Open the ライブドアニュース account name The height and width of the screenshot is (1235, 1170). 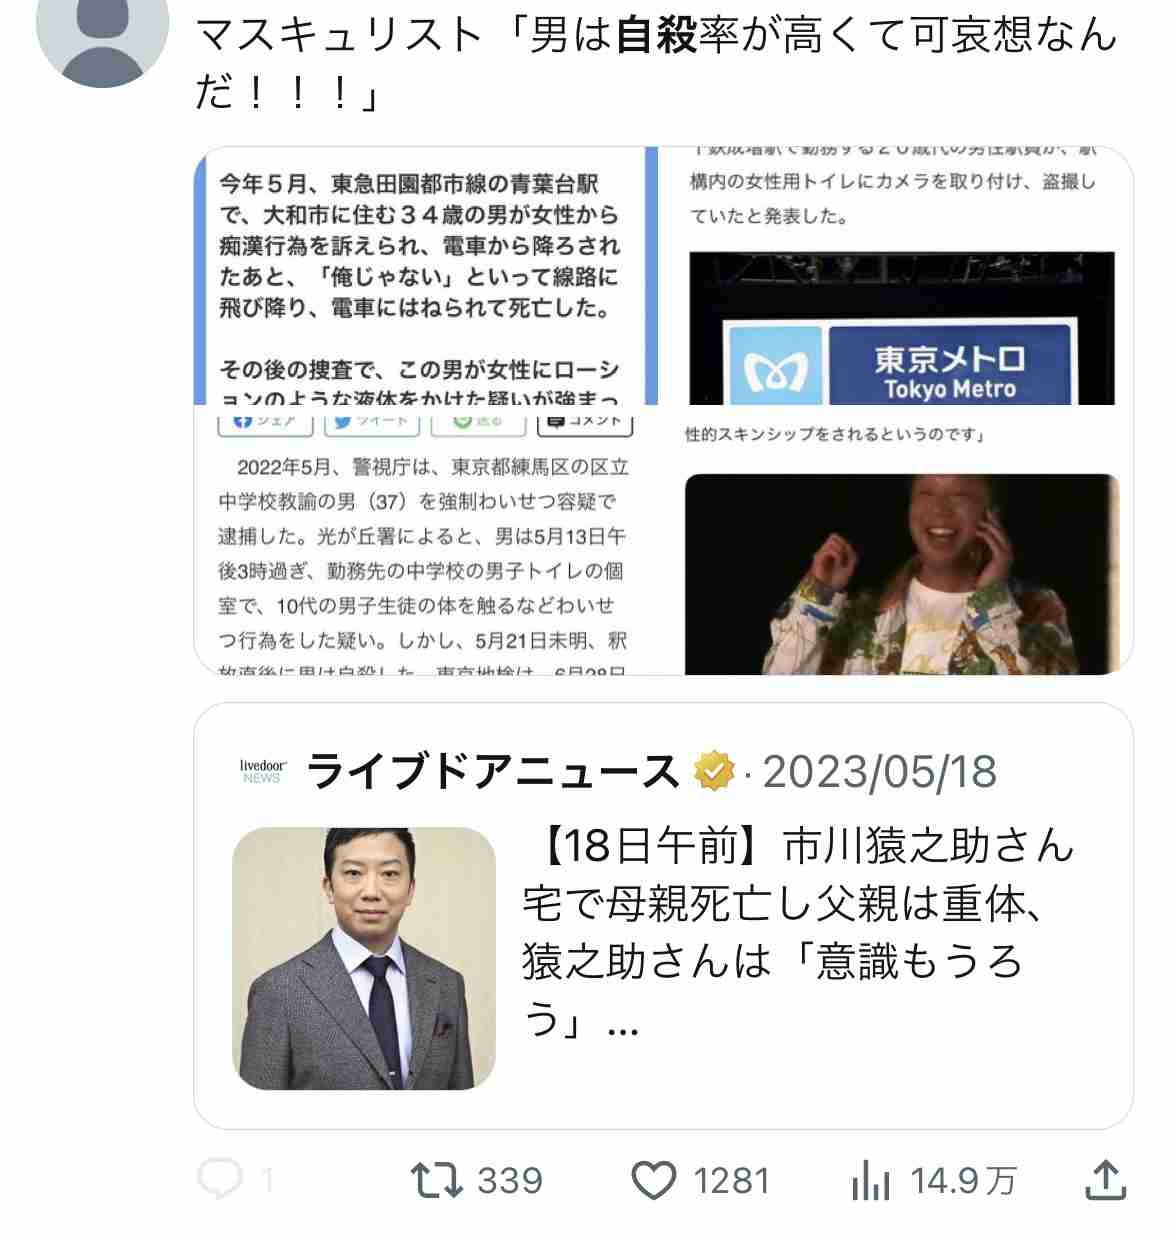pyautogui.click(x=493, y=772)
